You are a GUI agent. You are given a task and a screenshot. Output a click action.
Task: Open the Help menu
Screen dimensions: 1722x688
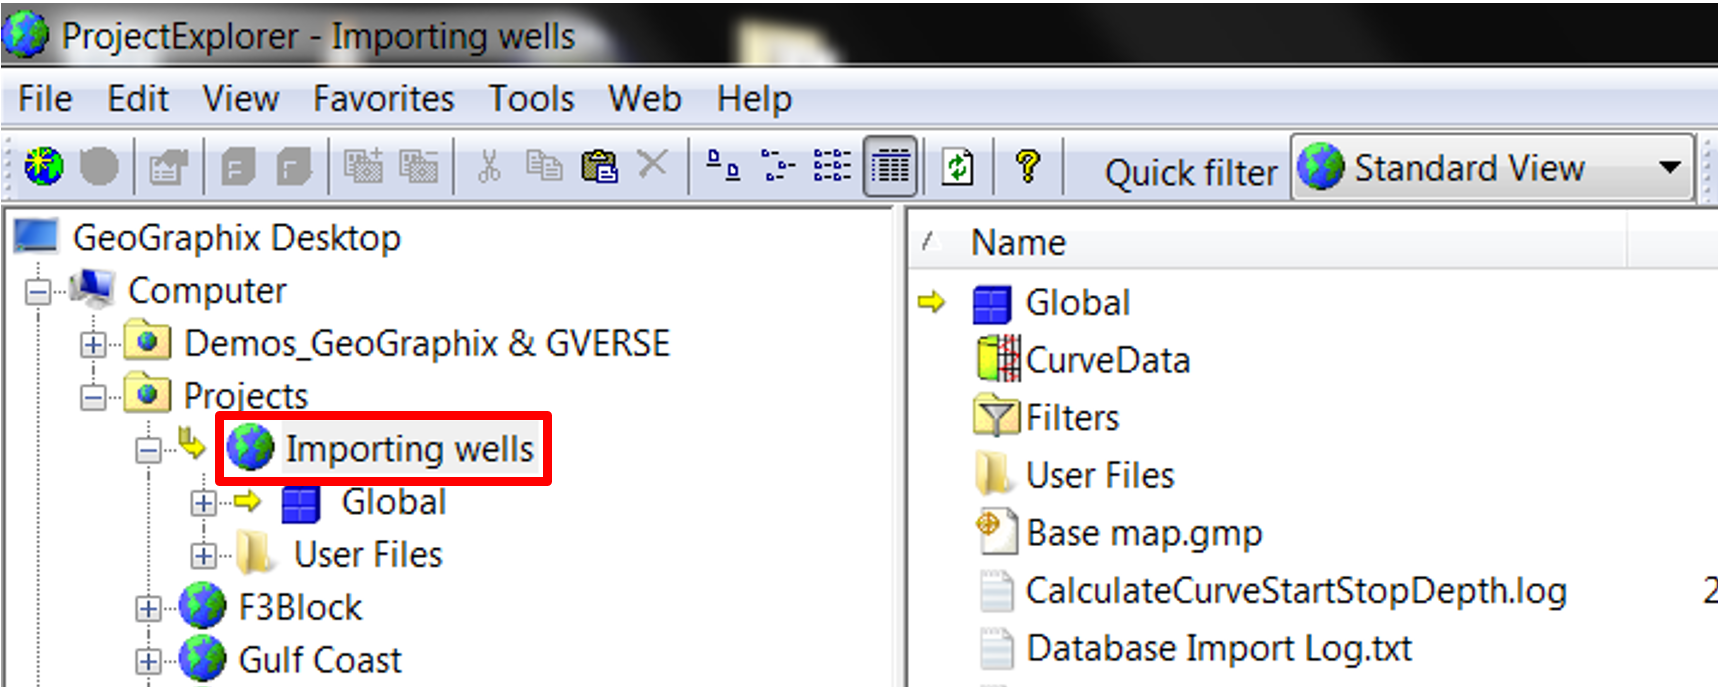[x=754, y=99]
